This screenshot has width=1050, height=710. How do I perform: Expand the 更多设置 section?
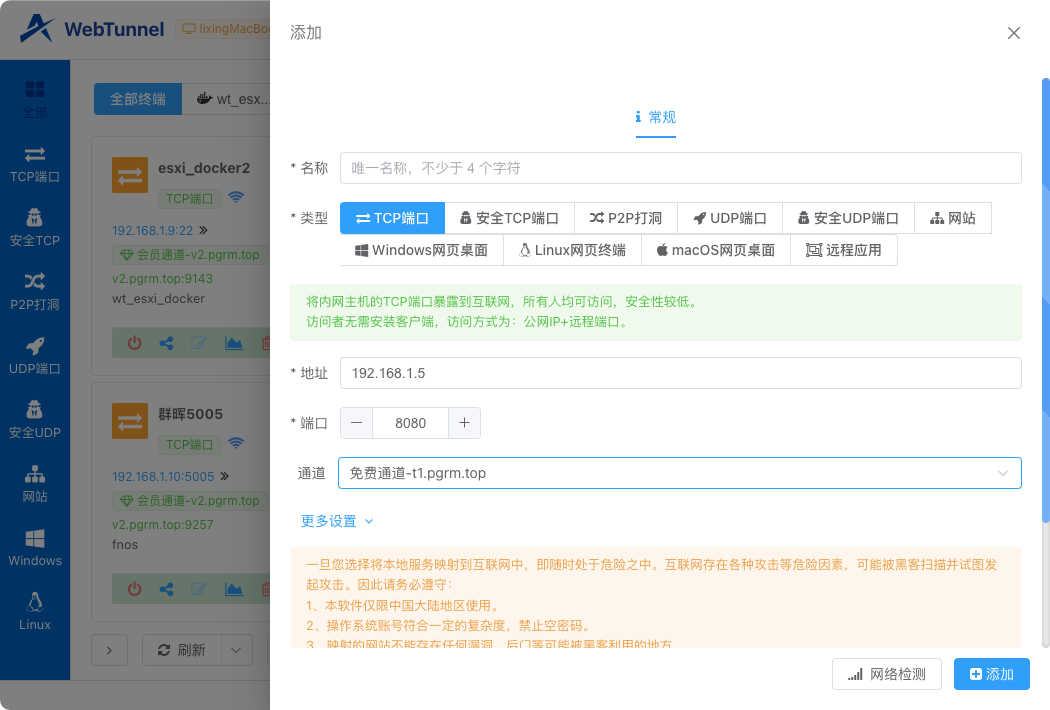click(x=337, y=521)
